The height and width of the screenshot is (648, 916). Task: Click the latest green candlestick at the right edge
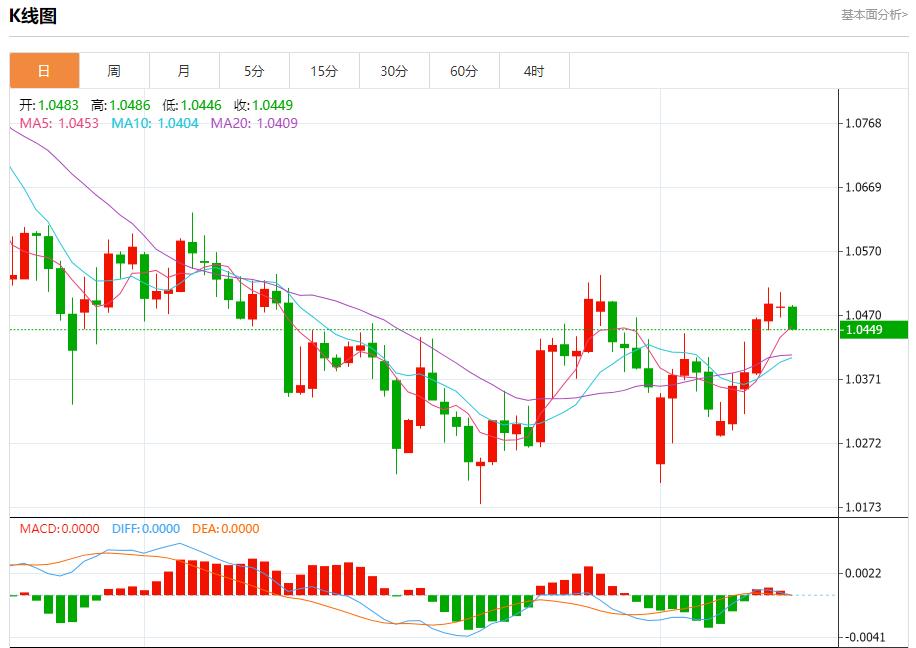click(793, 318)
